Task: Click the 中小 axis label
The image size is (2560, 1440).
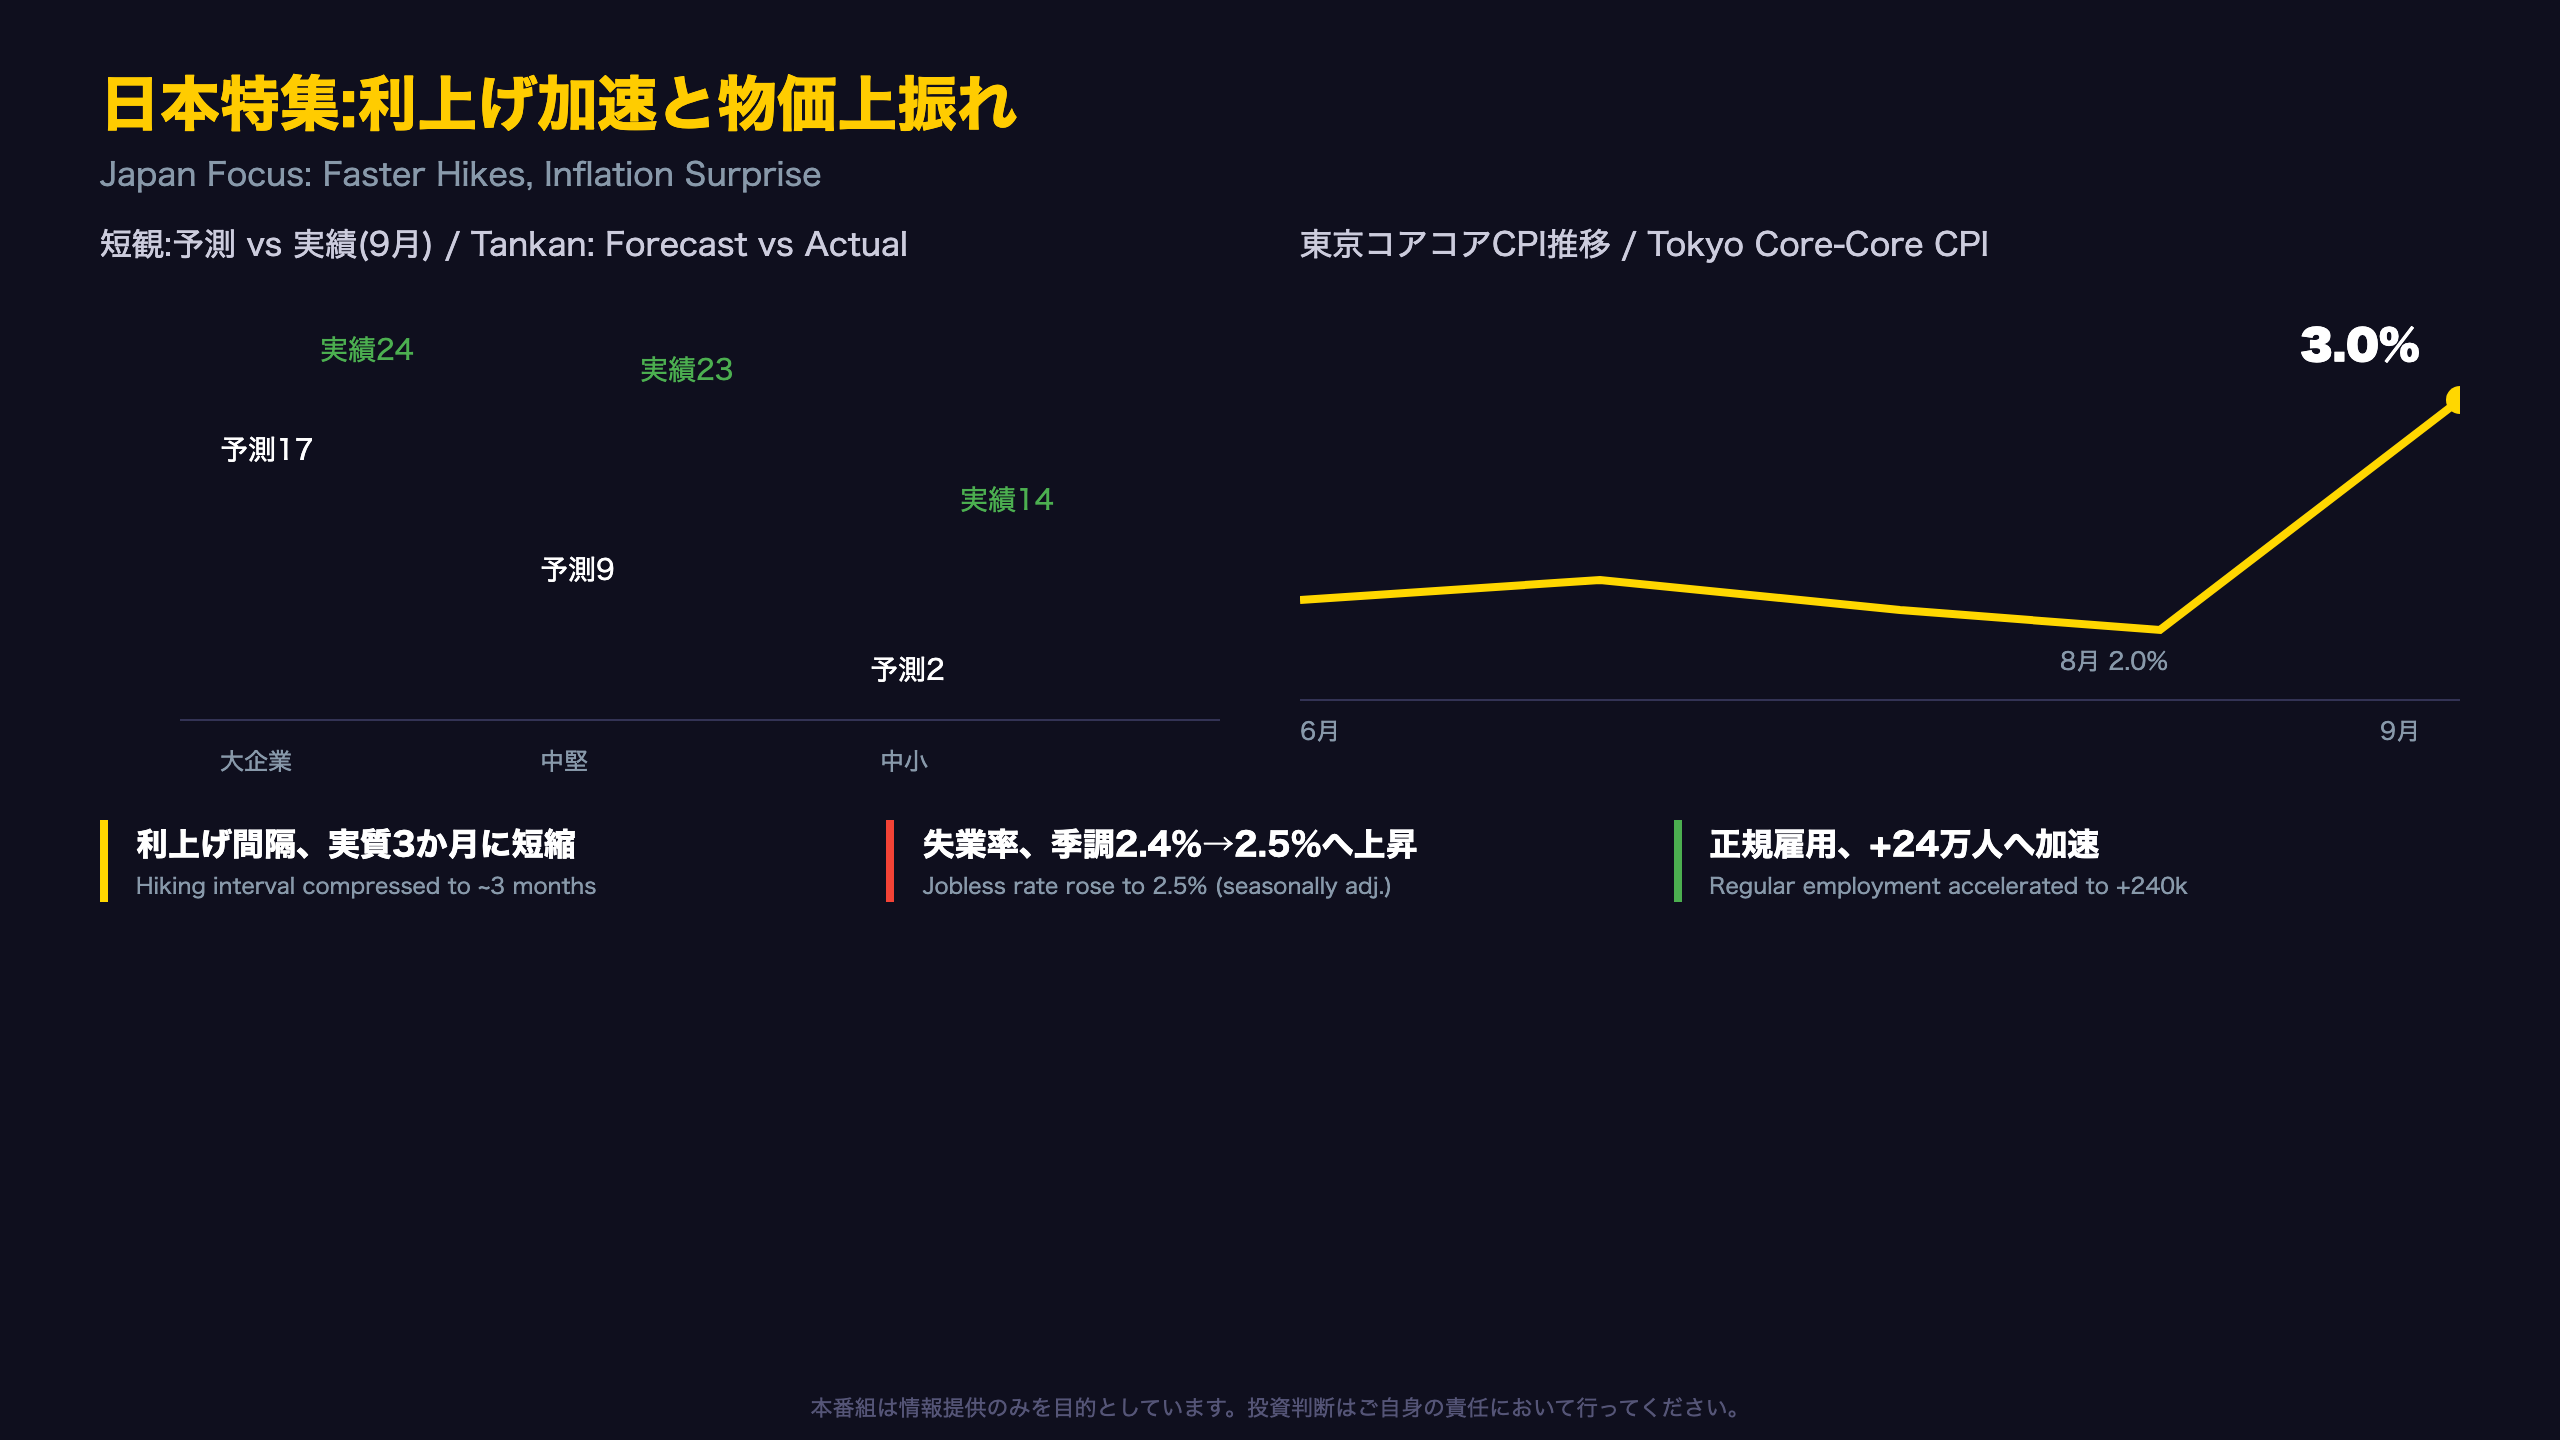Action: 904,761
